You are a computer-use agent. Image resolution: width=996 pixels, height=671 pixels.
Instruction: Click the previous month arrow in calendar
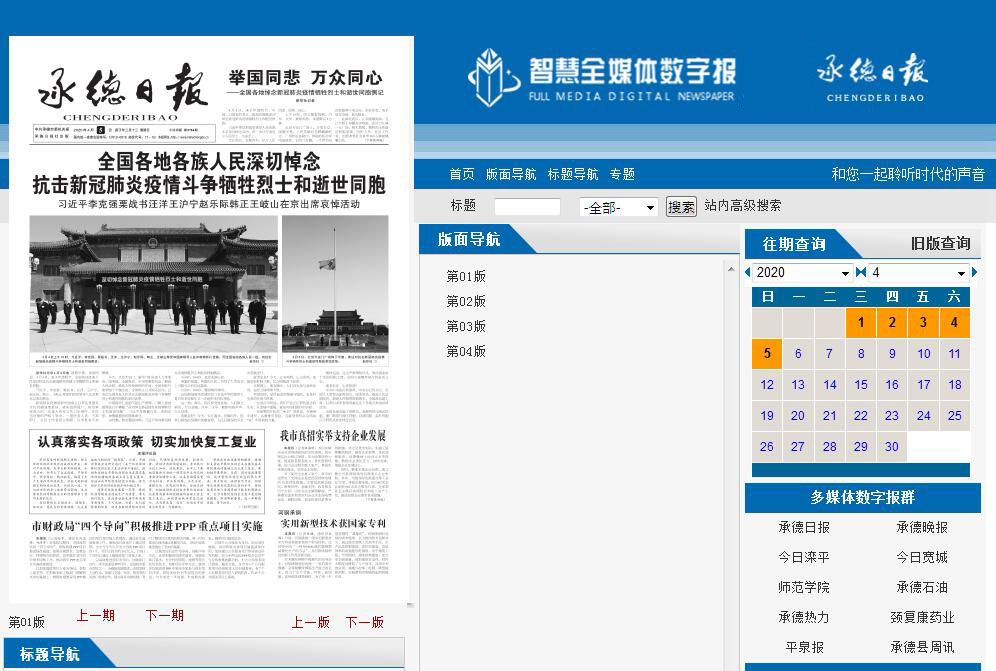748,273
